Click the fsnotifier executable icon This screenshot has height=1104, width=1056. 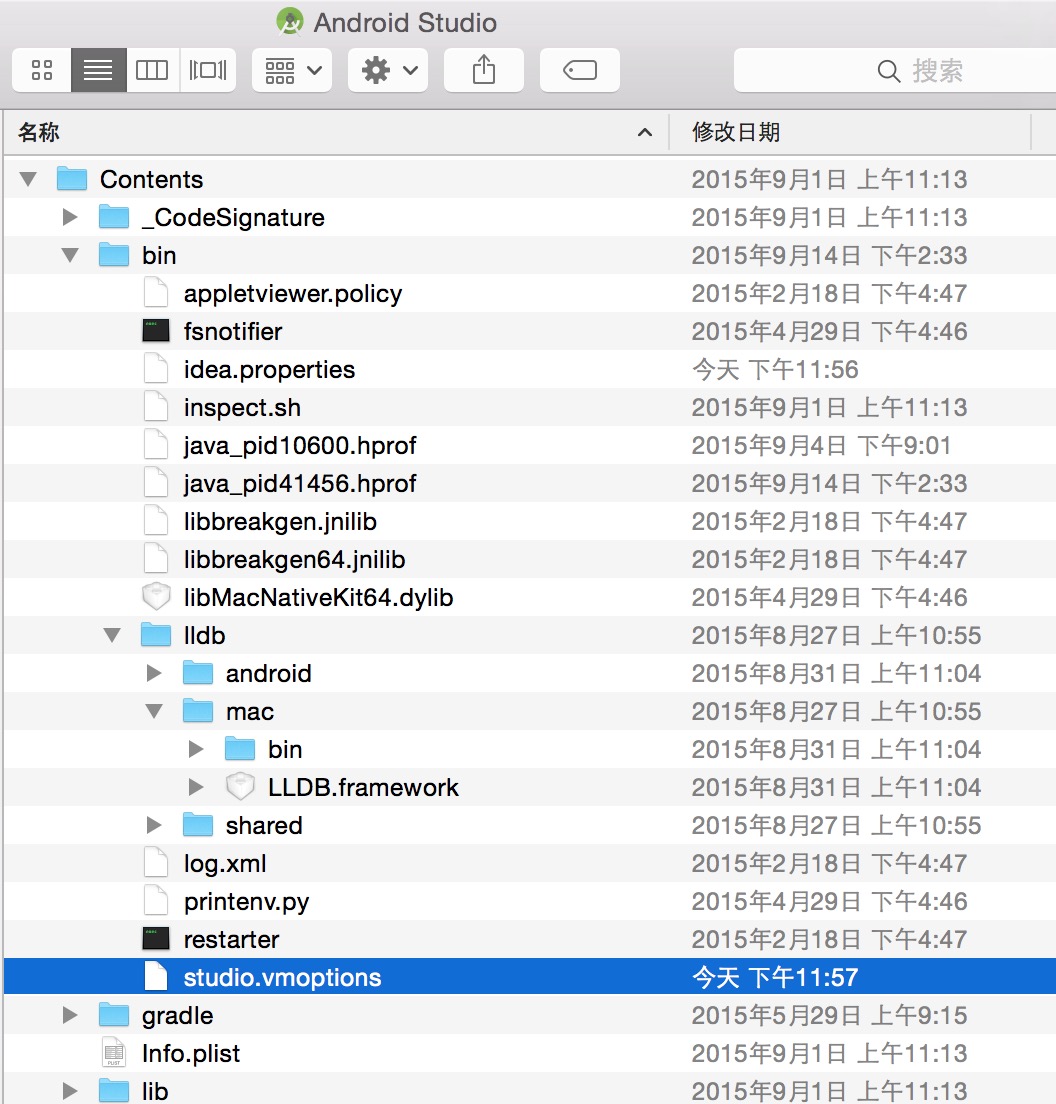pos(156,331)
